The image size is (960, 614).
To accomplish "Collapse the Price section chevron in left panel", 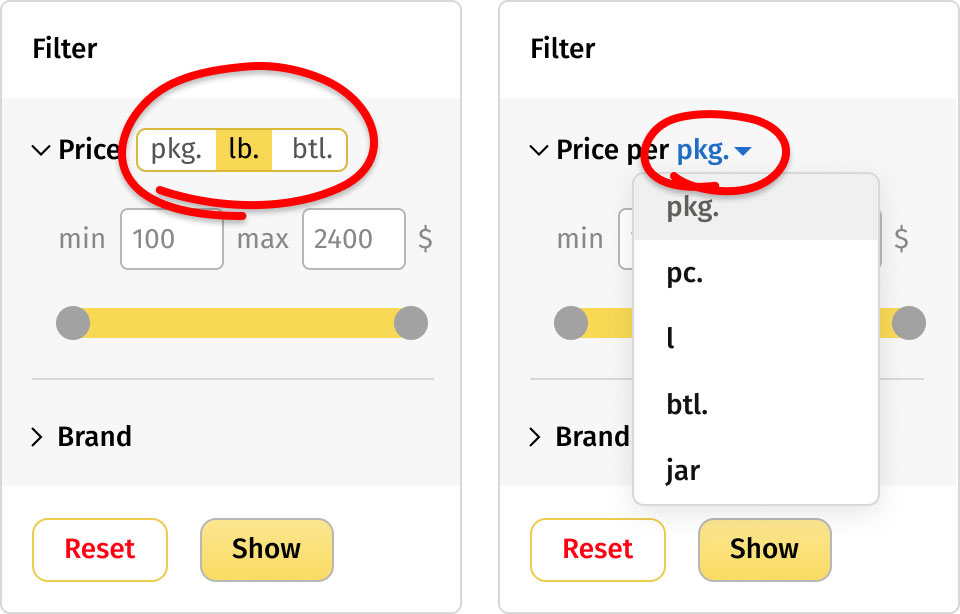I will tap(41, 150).
